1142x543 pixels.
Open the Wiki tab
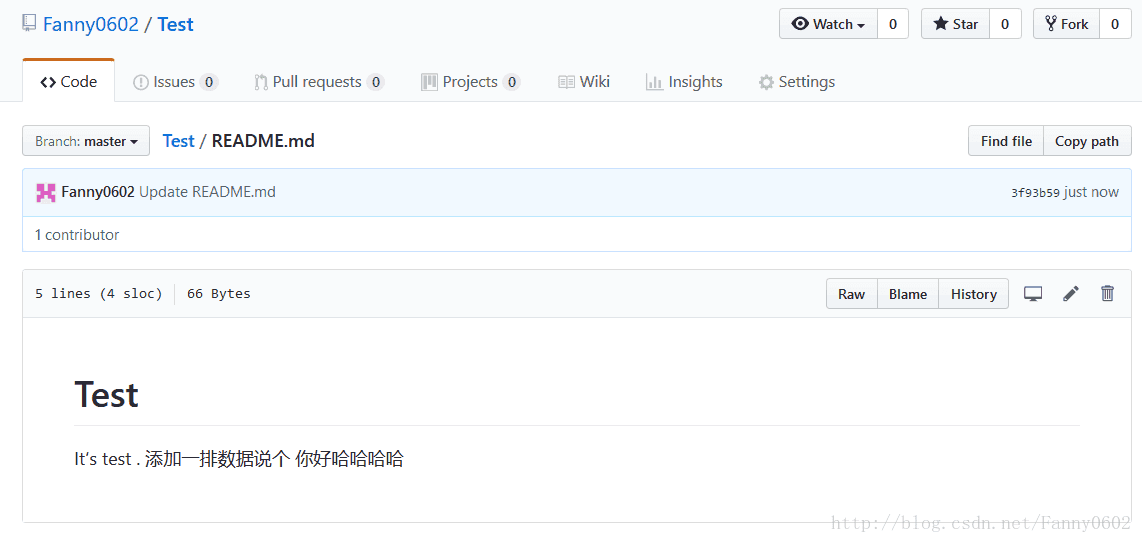tap(584, 82)
